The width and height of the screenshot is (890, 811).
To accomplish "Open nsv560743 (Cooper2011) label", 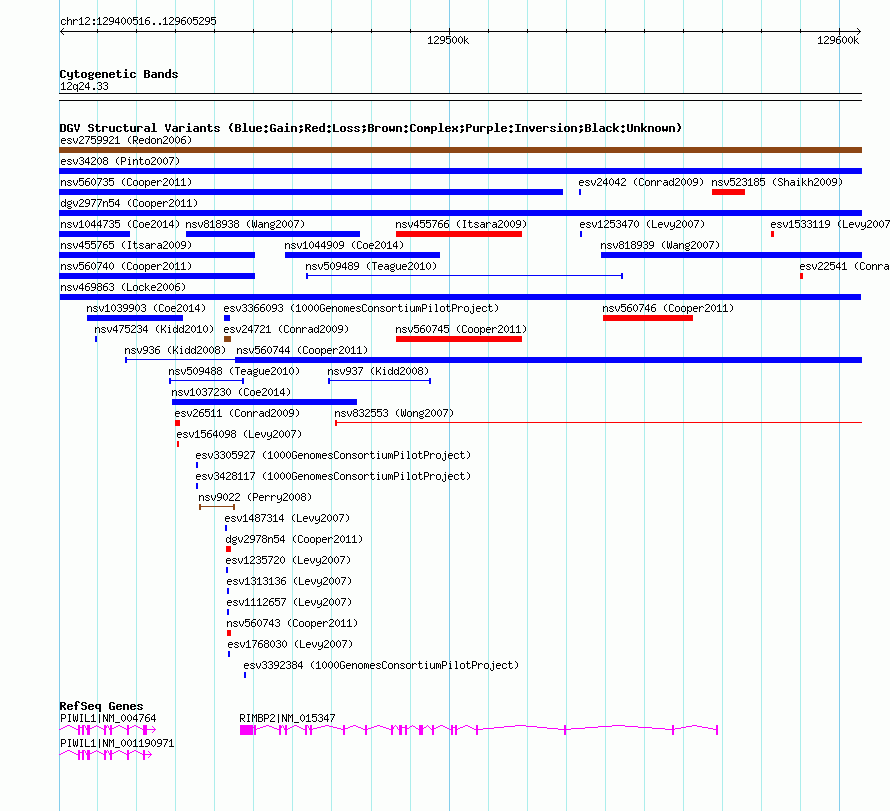I will [x=292, y=623].
